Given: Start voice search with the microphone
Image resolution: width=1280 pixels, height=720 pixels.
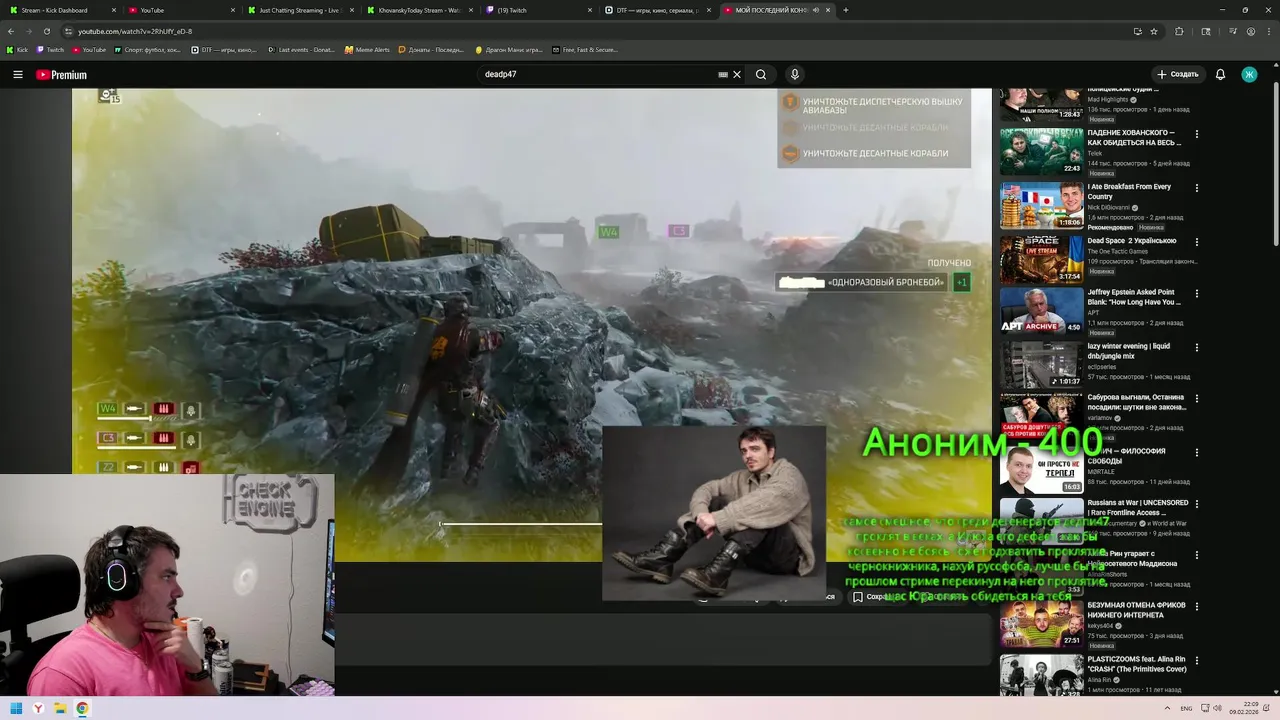Looking at the screenshot, I should tap(795, 74).
